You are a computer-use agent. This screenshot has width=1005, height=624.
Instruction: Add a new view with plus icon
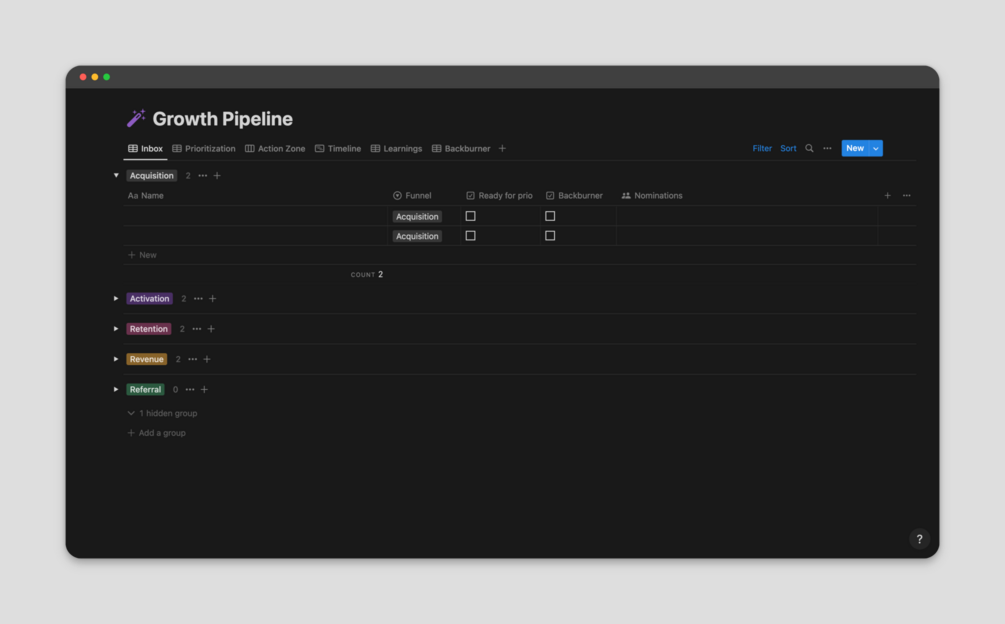[x=502, y=149]
